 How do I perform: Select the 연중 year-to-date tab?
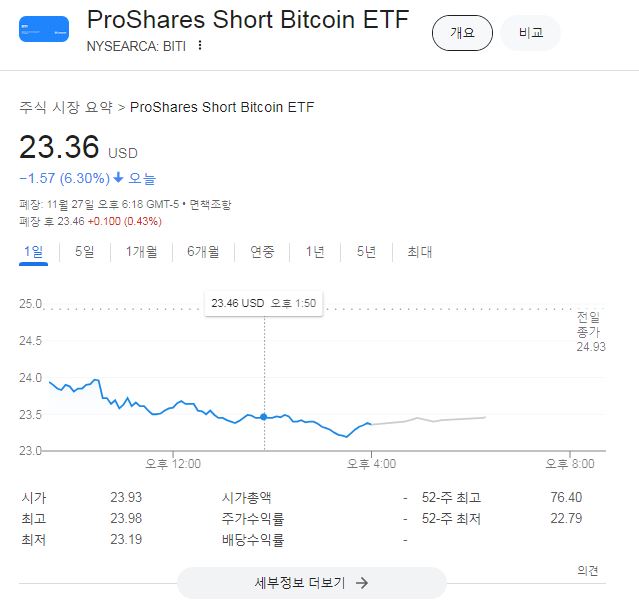pos(262,252)
